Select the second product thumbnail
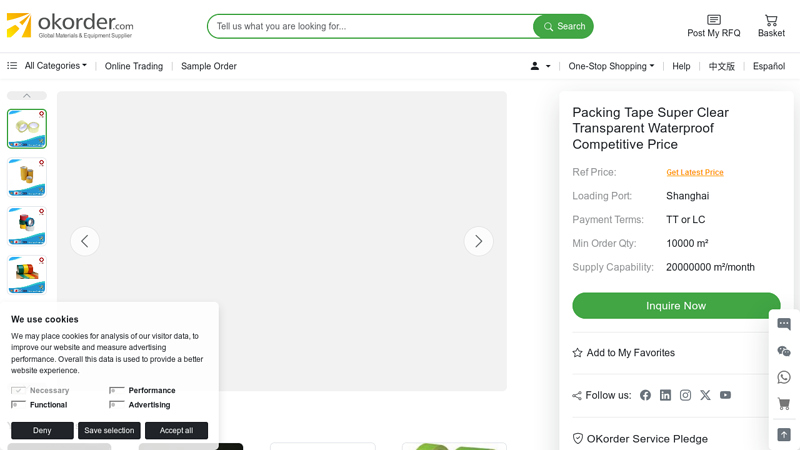 (27, 177)
